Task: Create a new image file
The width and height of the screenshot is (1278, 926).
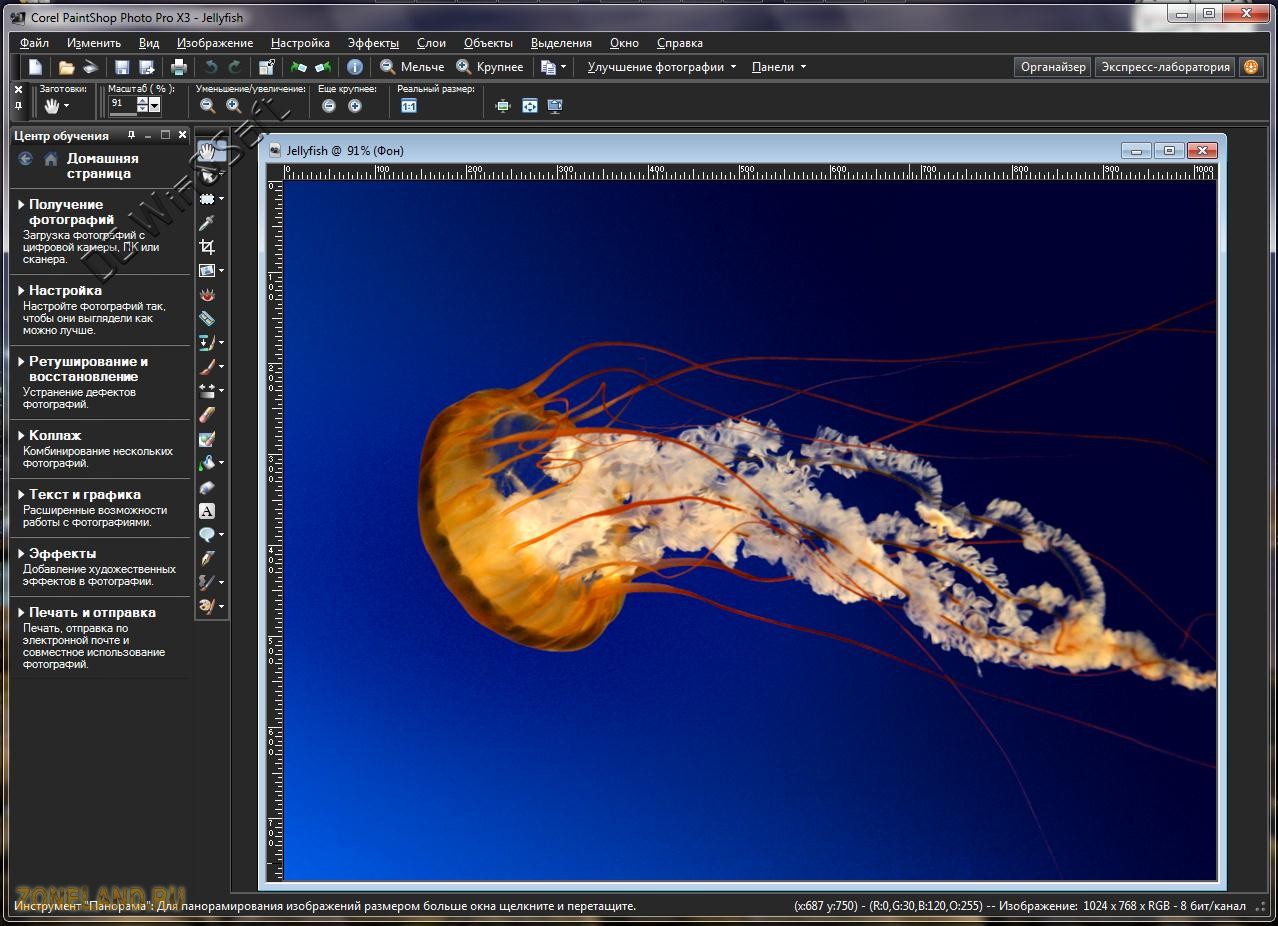Action: tap(35, 67)
